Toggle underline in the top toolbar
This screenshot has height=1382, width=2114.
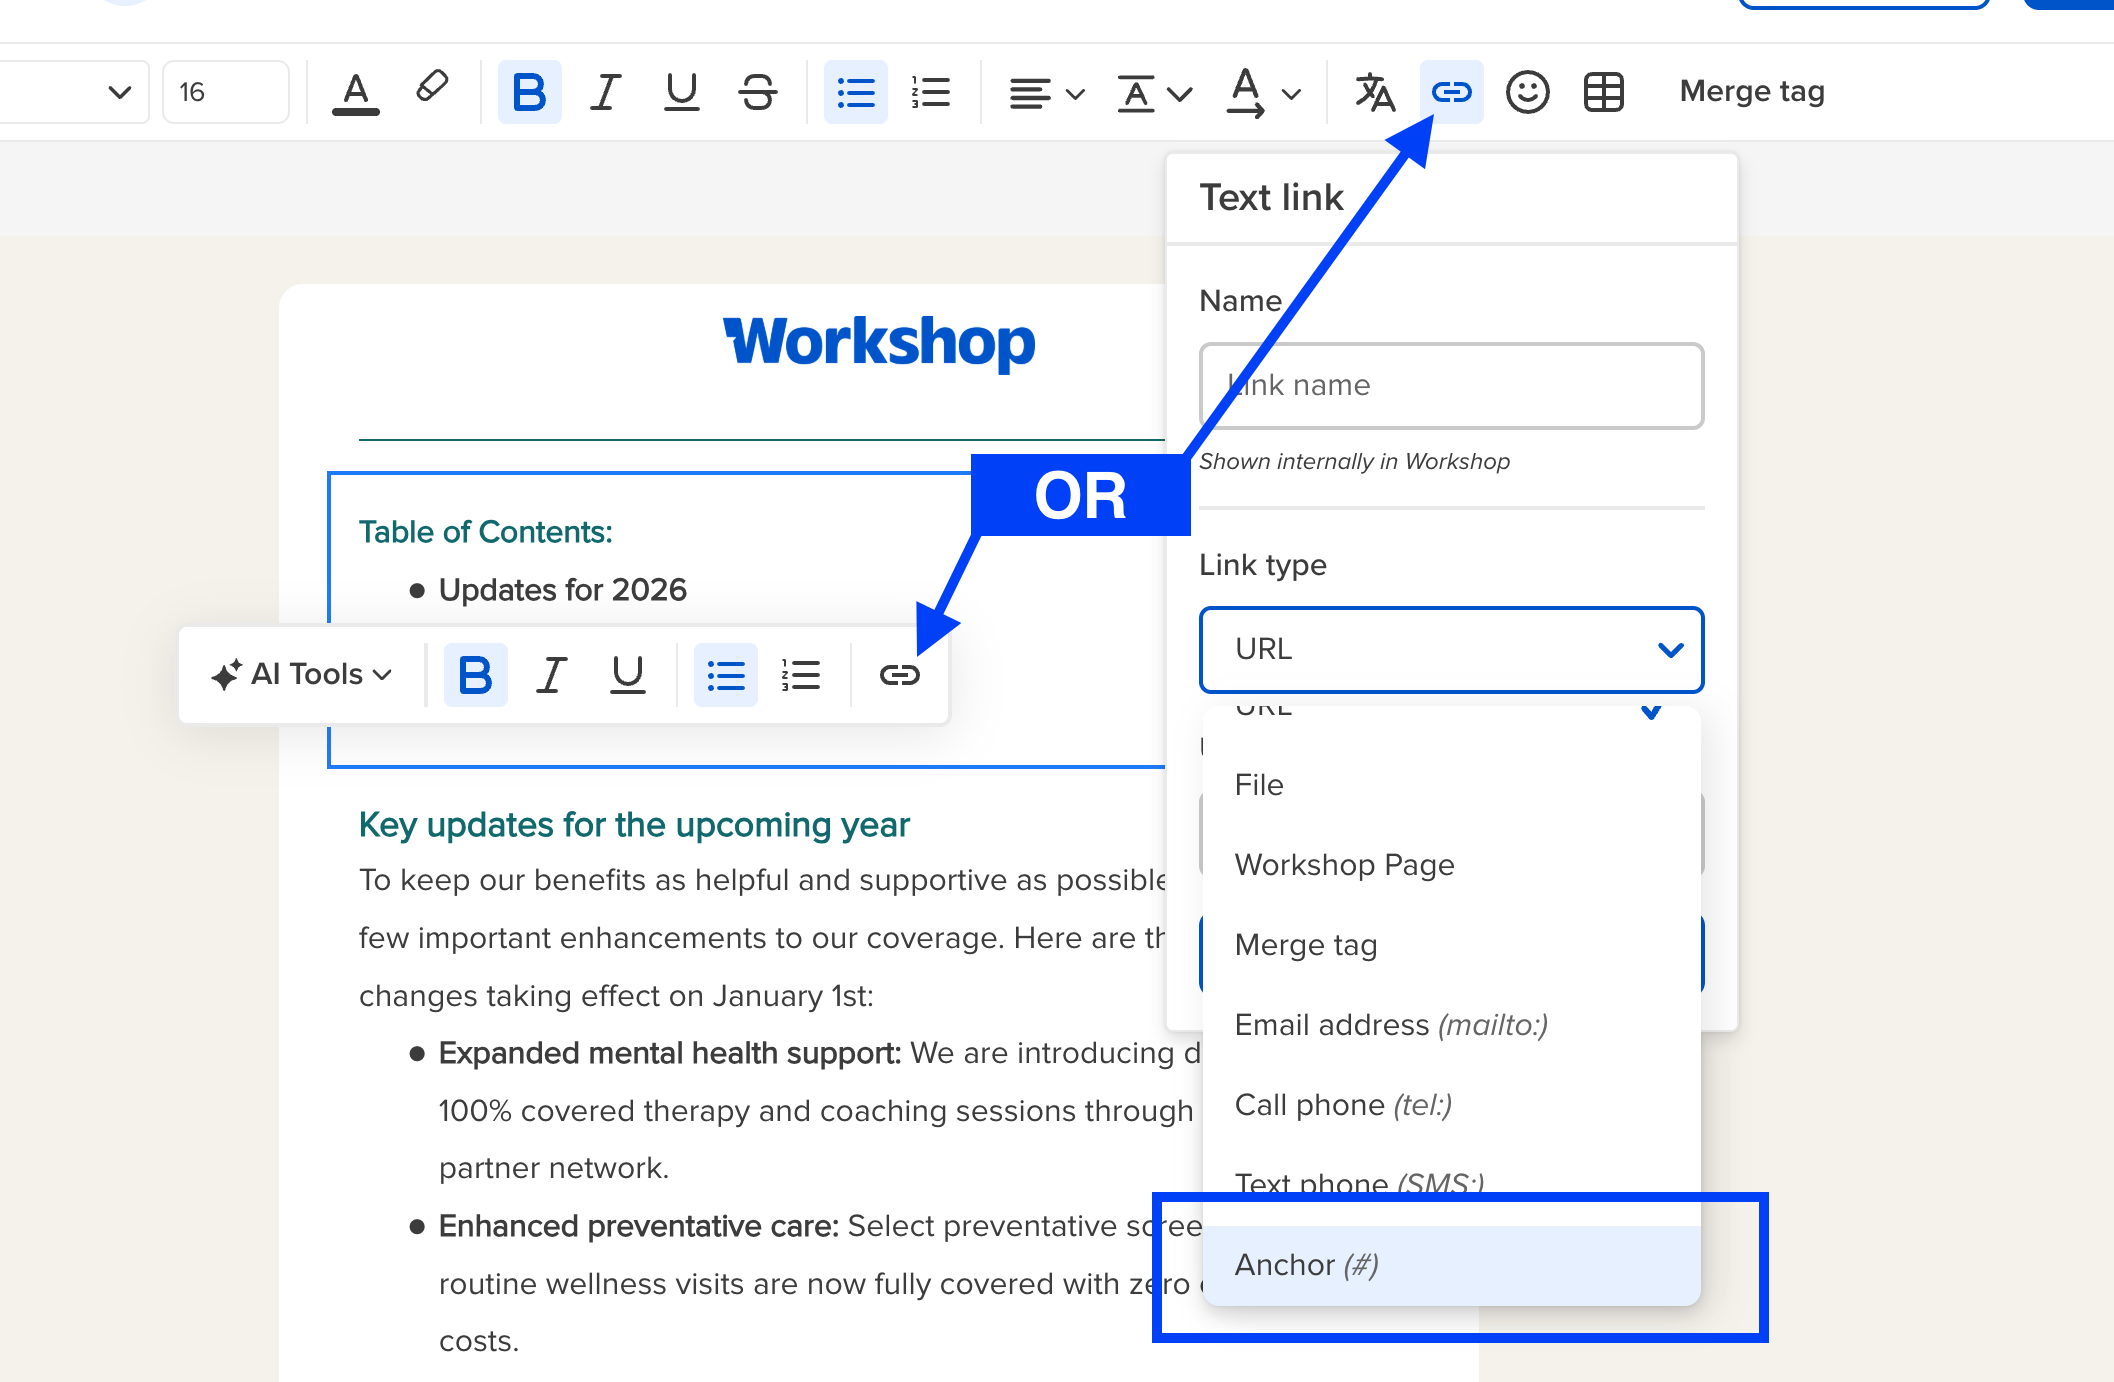[x=681, y=92]
